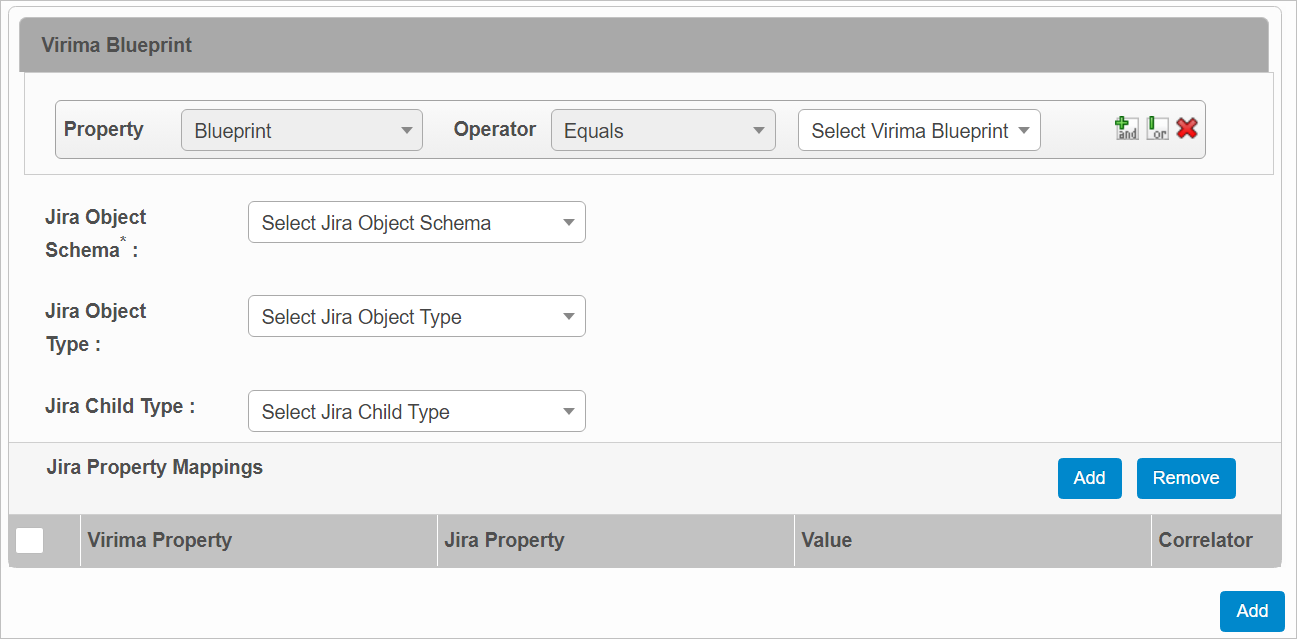Click the Jira Object Schema field label
This screenshot has height=639, width=1297.
point(96,233)
